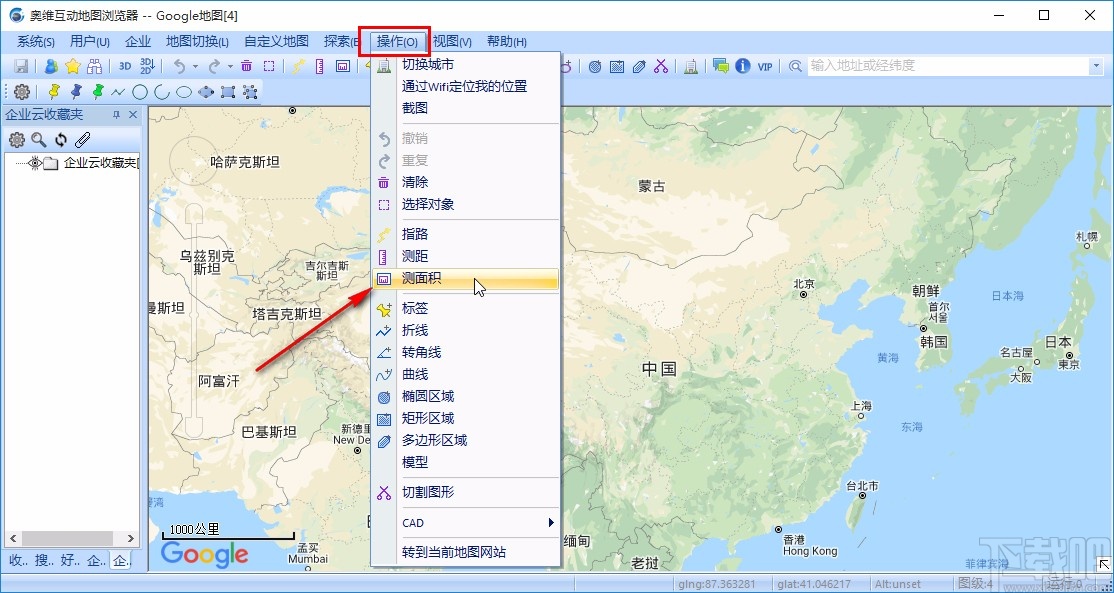The height and width of the screenshot is (593, 1114).
Task: Click the scissors cut shape toolbar icon
Action: (x=661, y=66)
